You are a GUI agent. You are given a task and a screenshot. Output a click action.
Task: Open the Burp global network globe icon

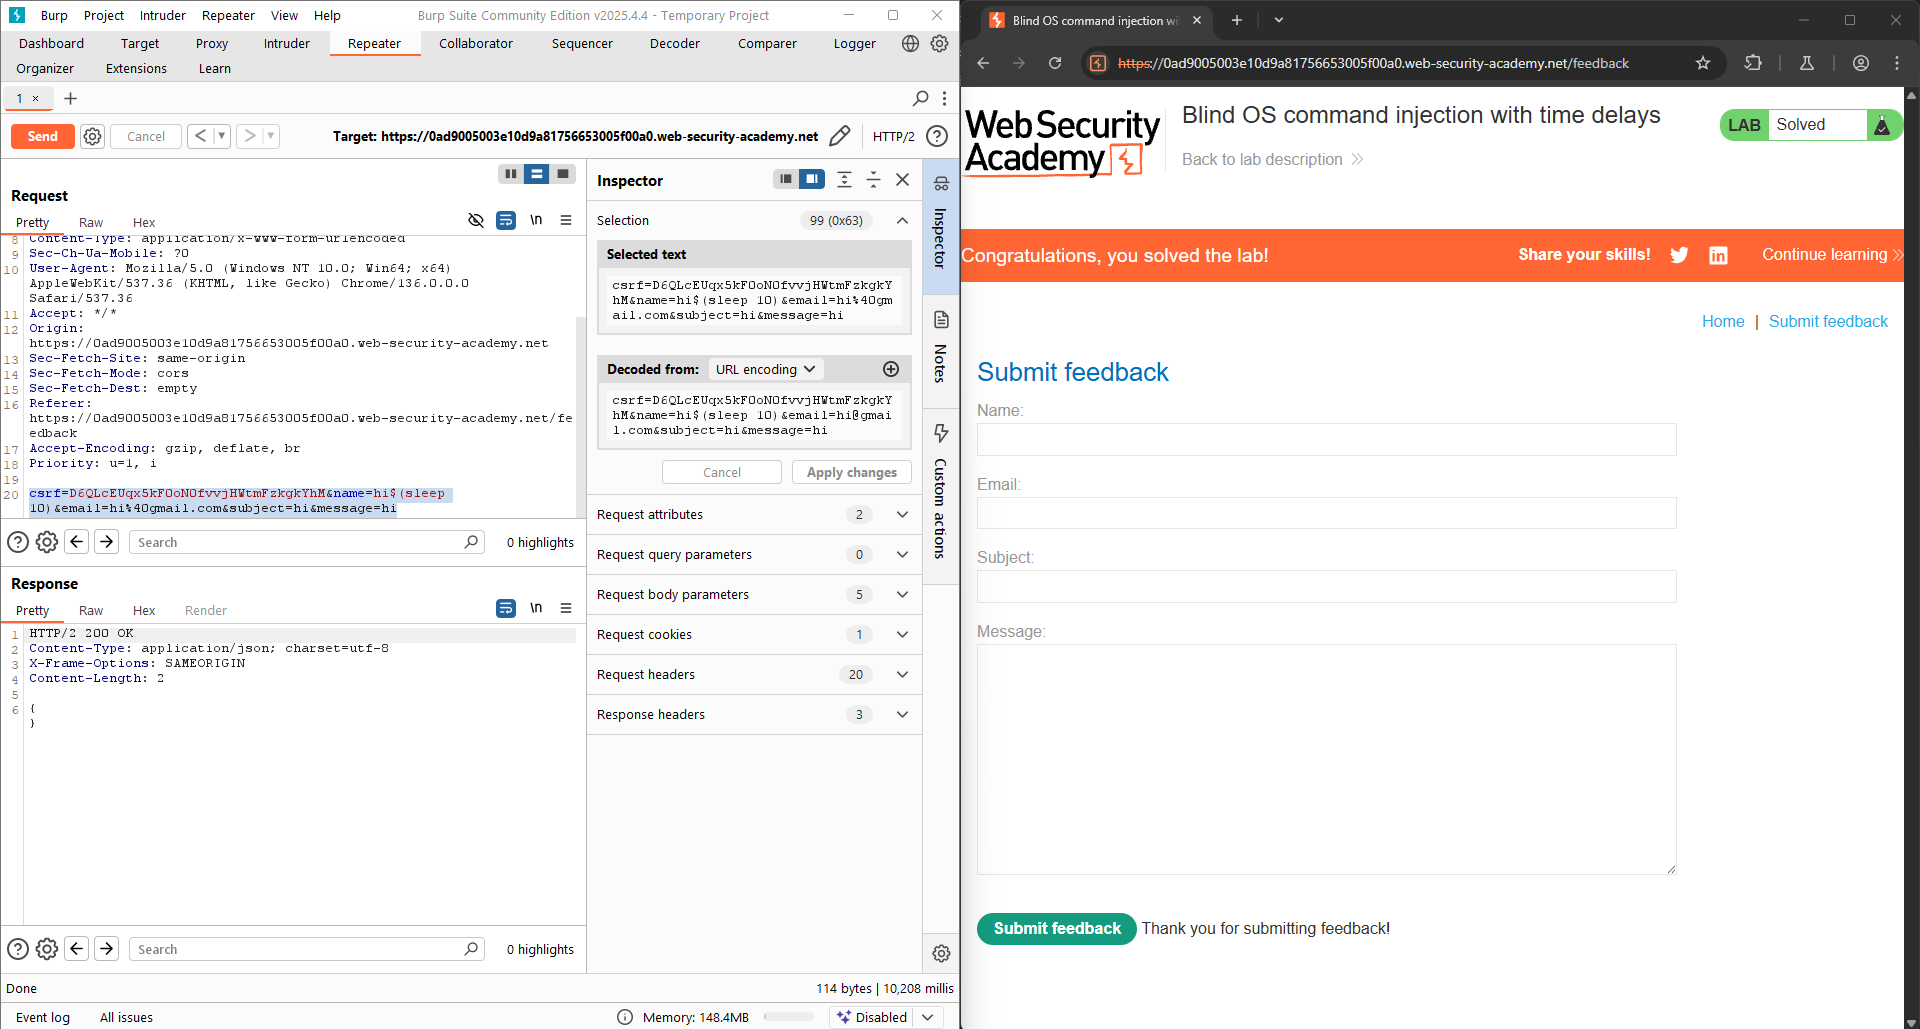pos(910,43)
